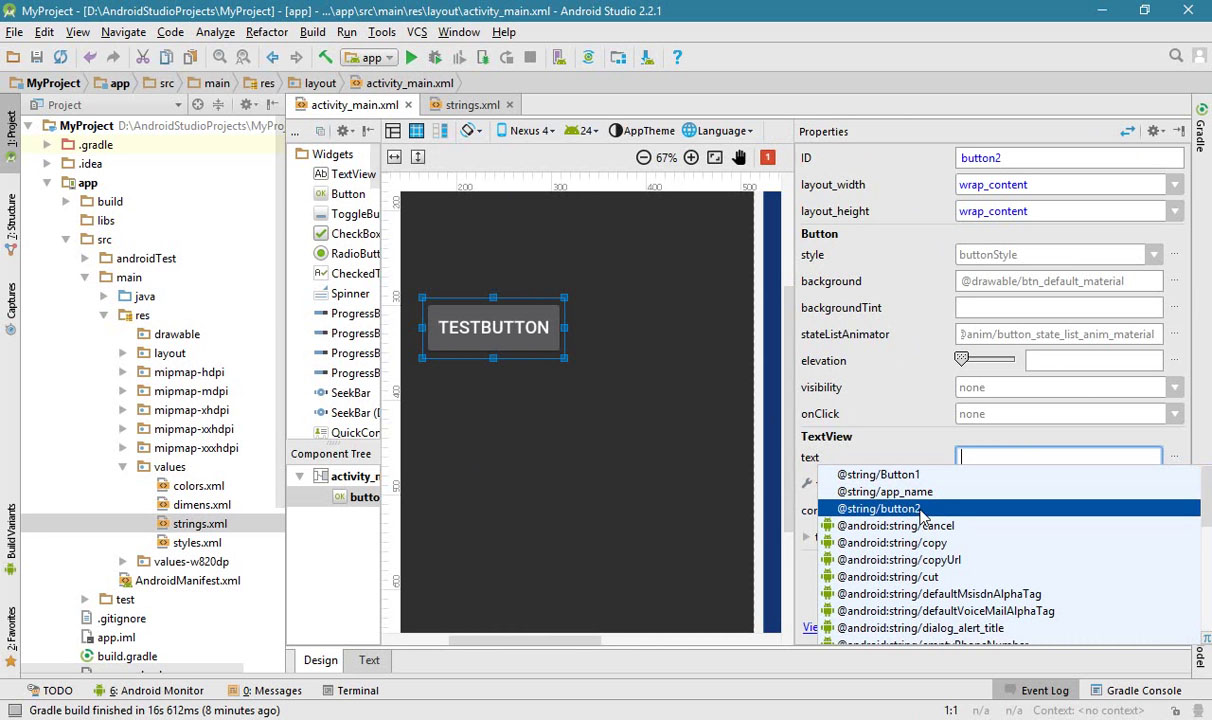Open the Nexus 4 device dropdown
This screenshot has height=720, width=1212.
coord(526,131)
